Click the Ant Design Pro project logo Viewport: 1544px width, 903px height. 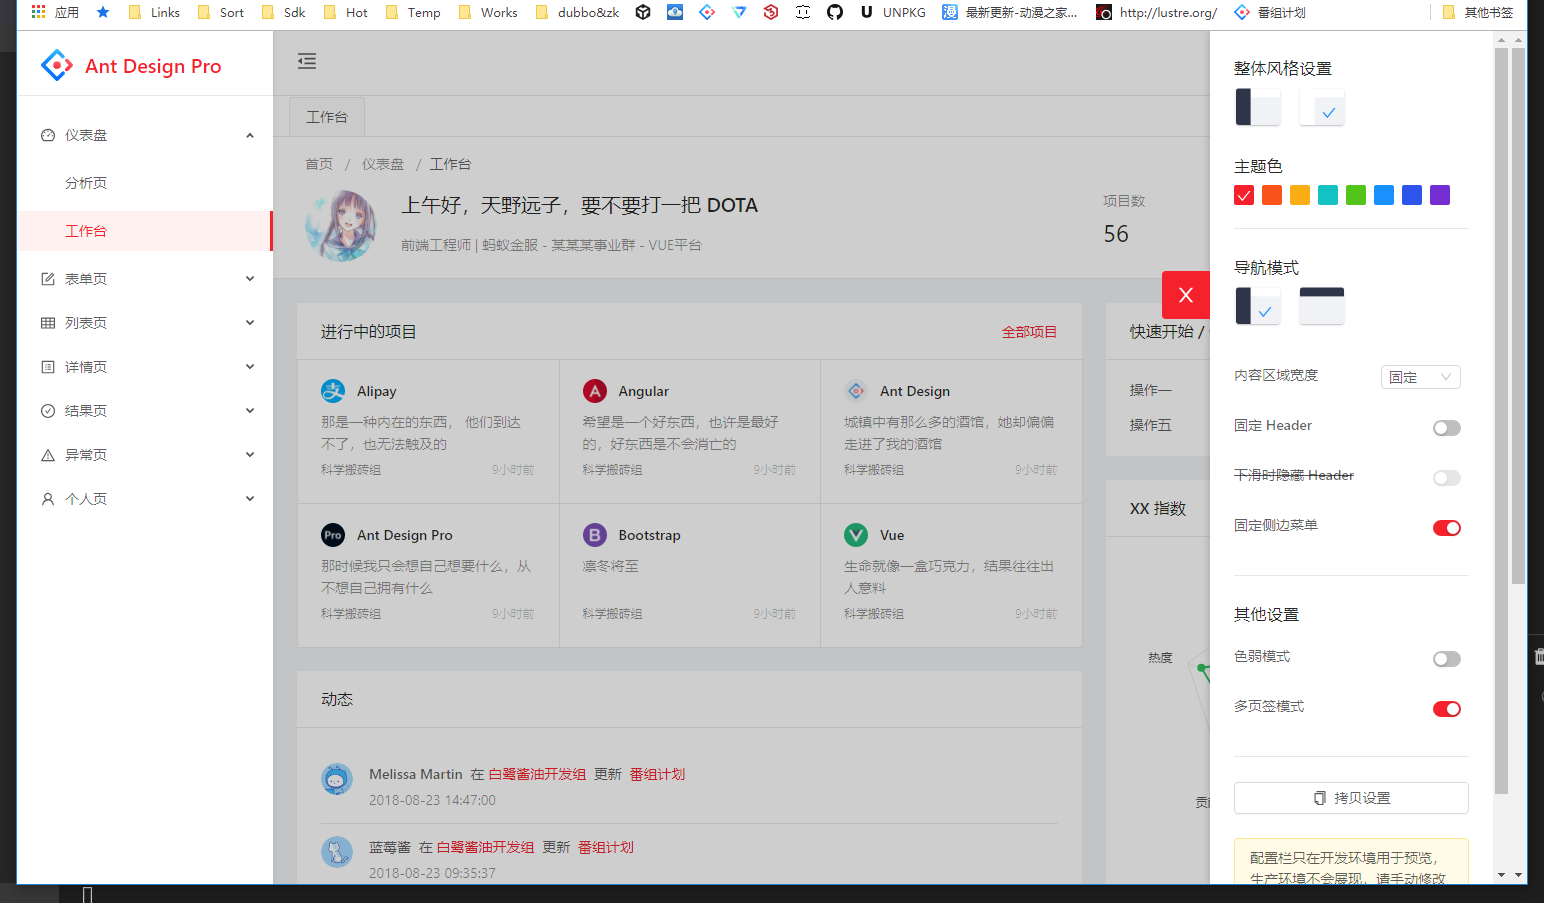coord(333,535)
